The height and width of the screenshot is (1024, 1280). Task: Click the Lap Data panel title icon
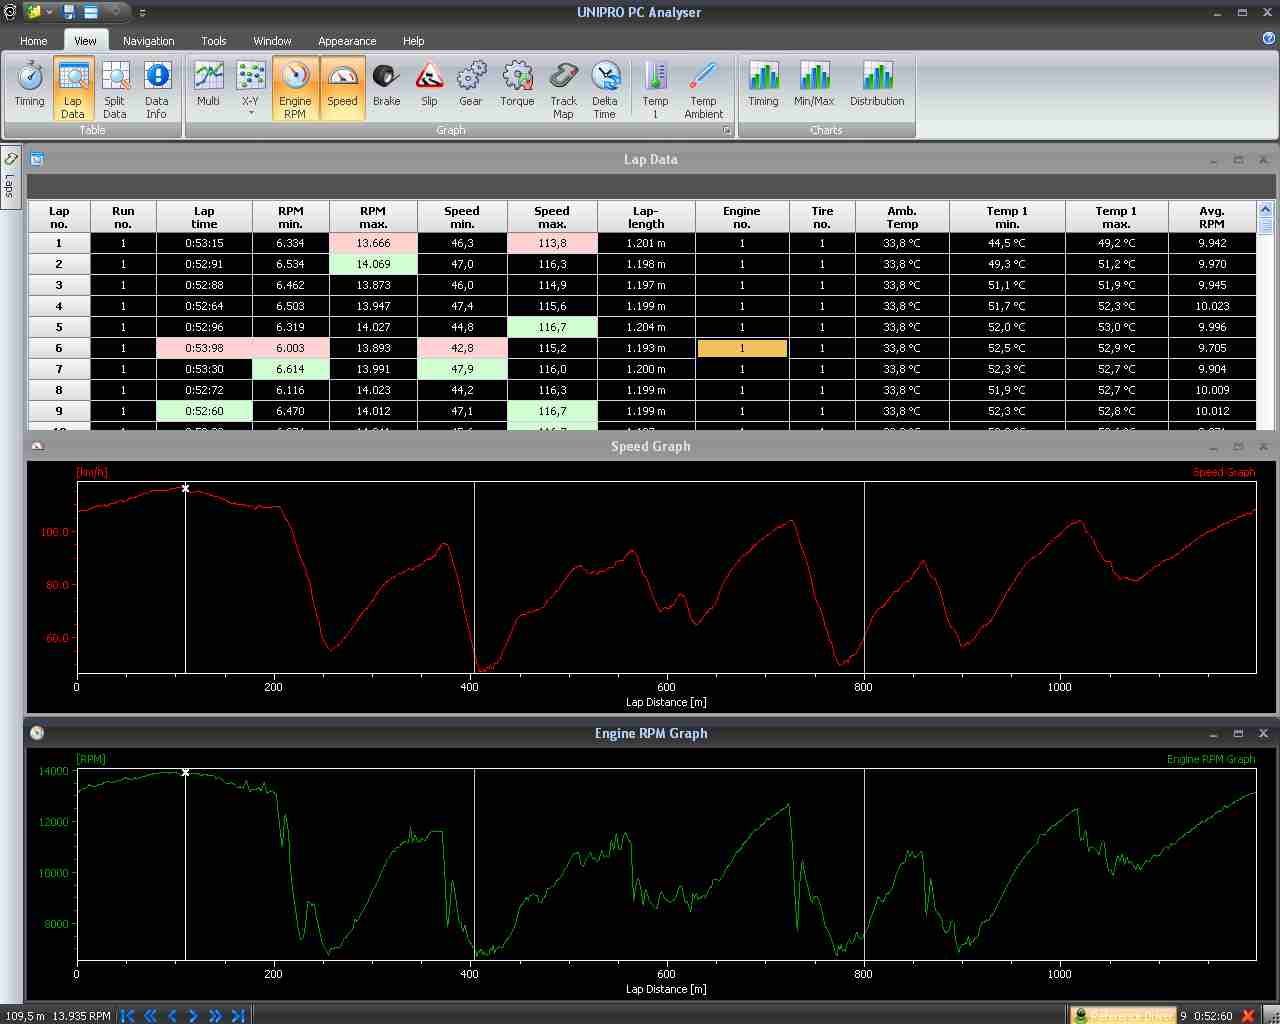(37, 159)
